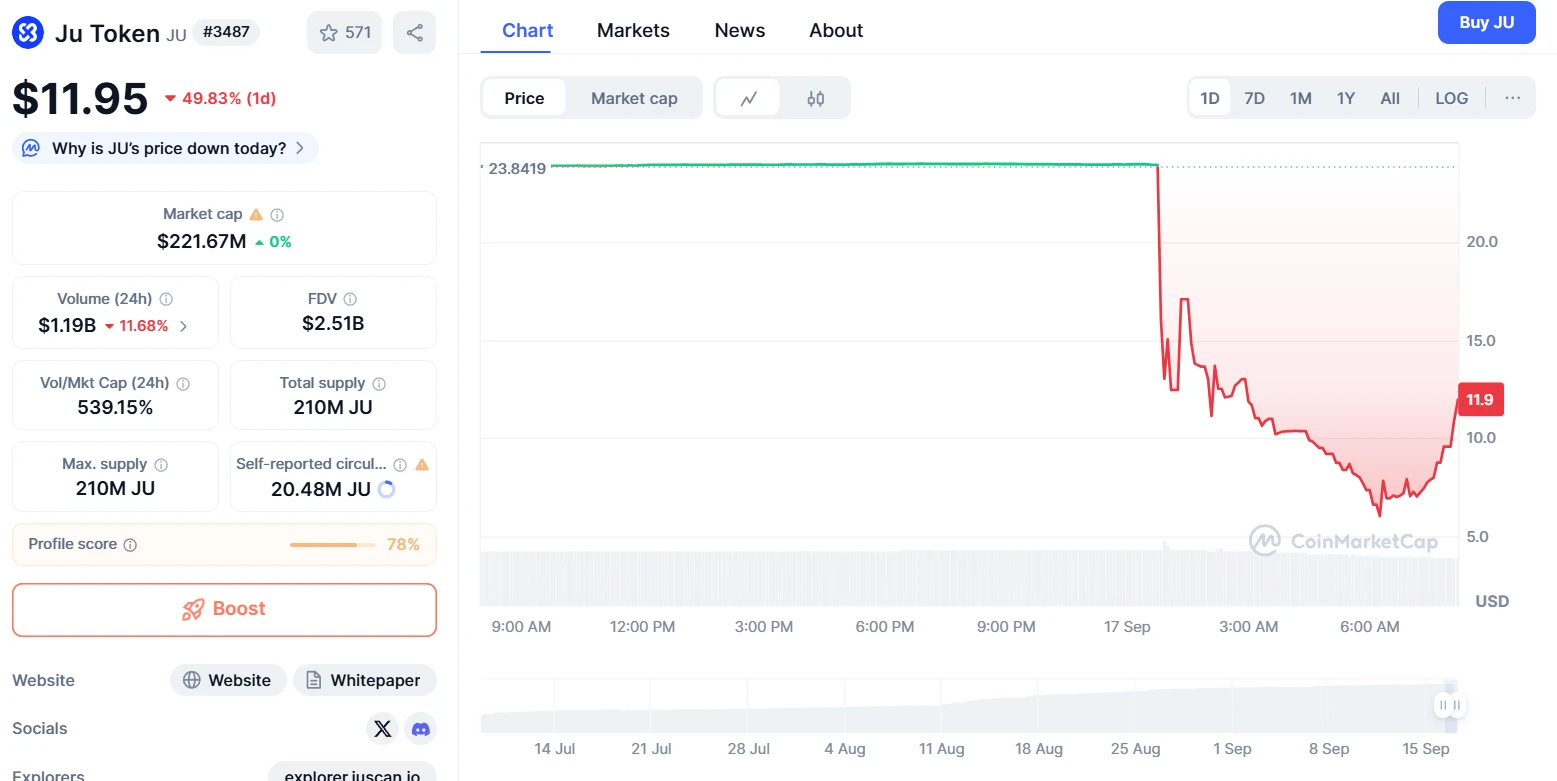Click the Boost button

pyautogui.click(x=224, y=610)
